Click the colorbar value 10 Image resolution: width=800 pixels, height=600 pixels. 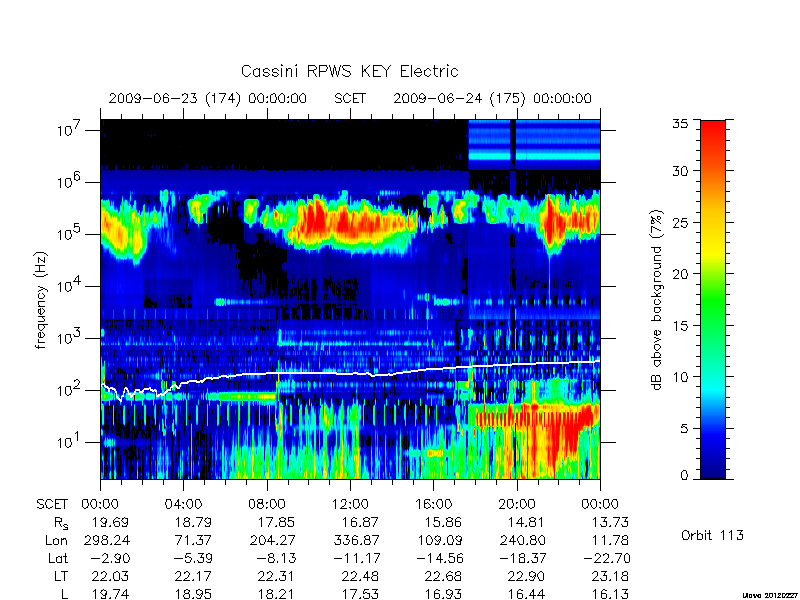[683, 377]
